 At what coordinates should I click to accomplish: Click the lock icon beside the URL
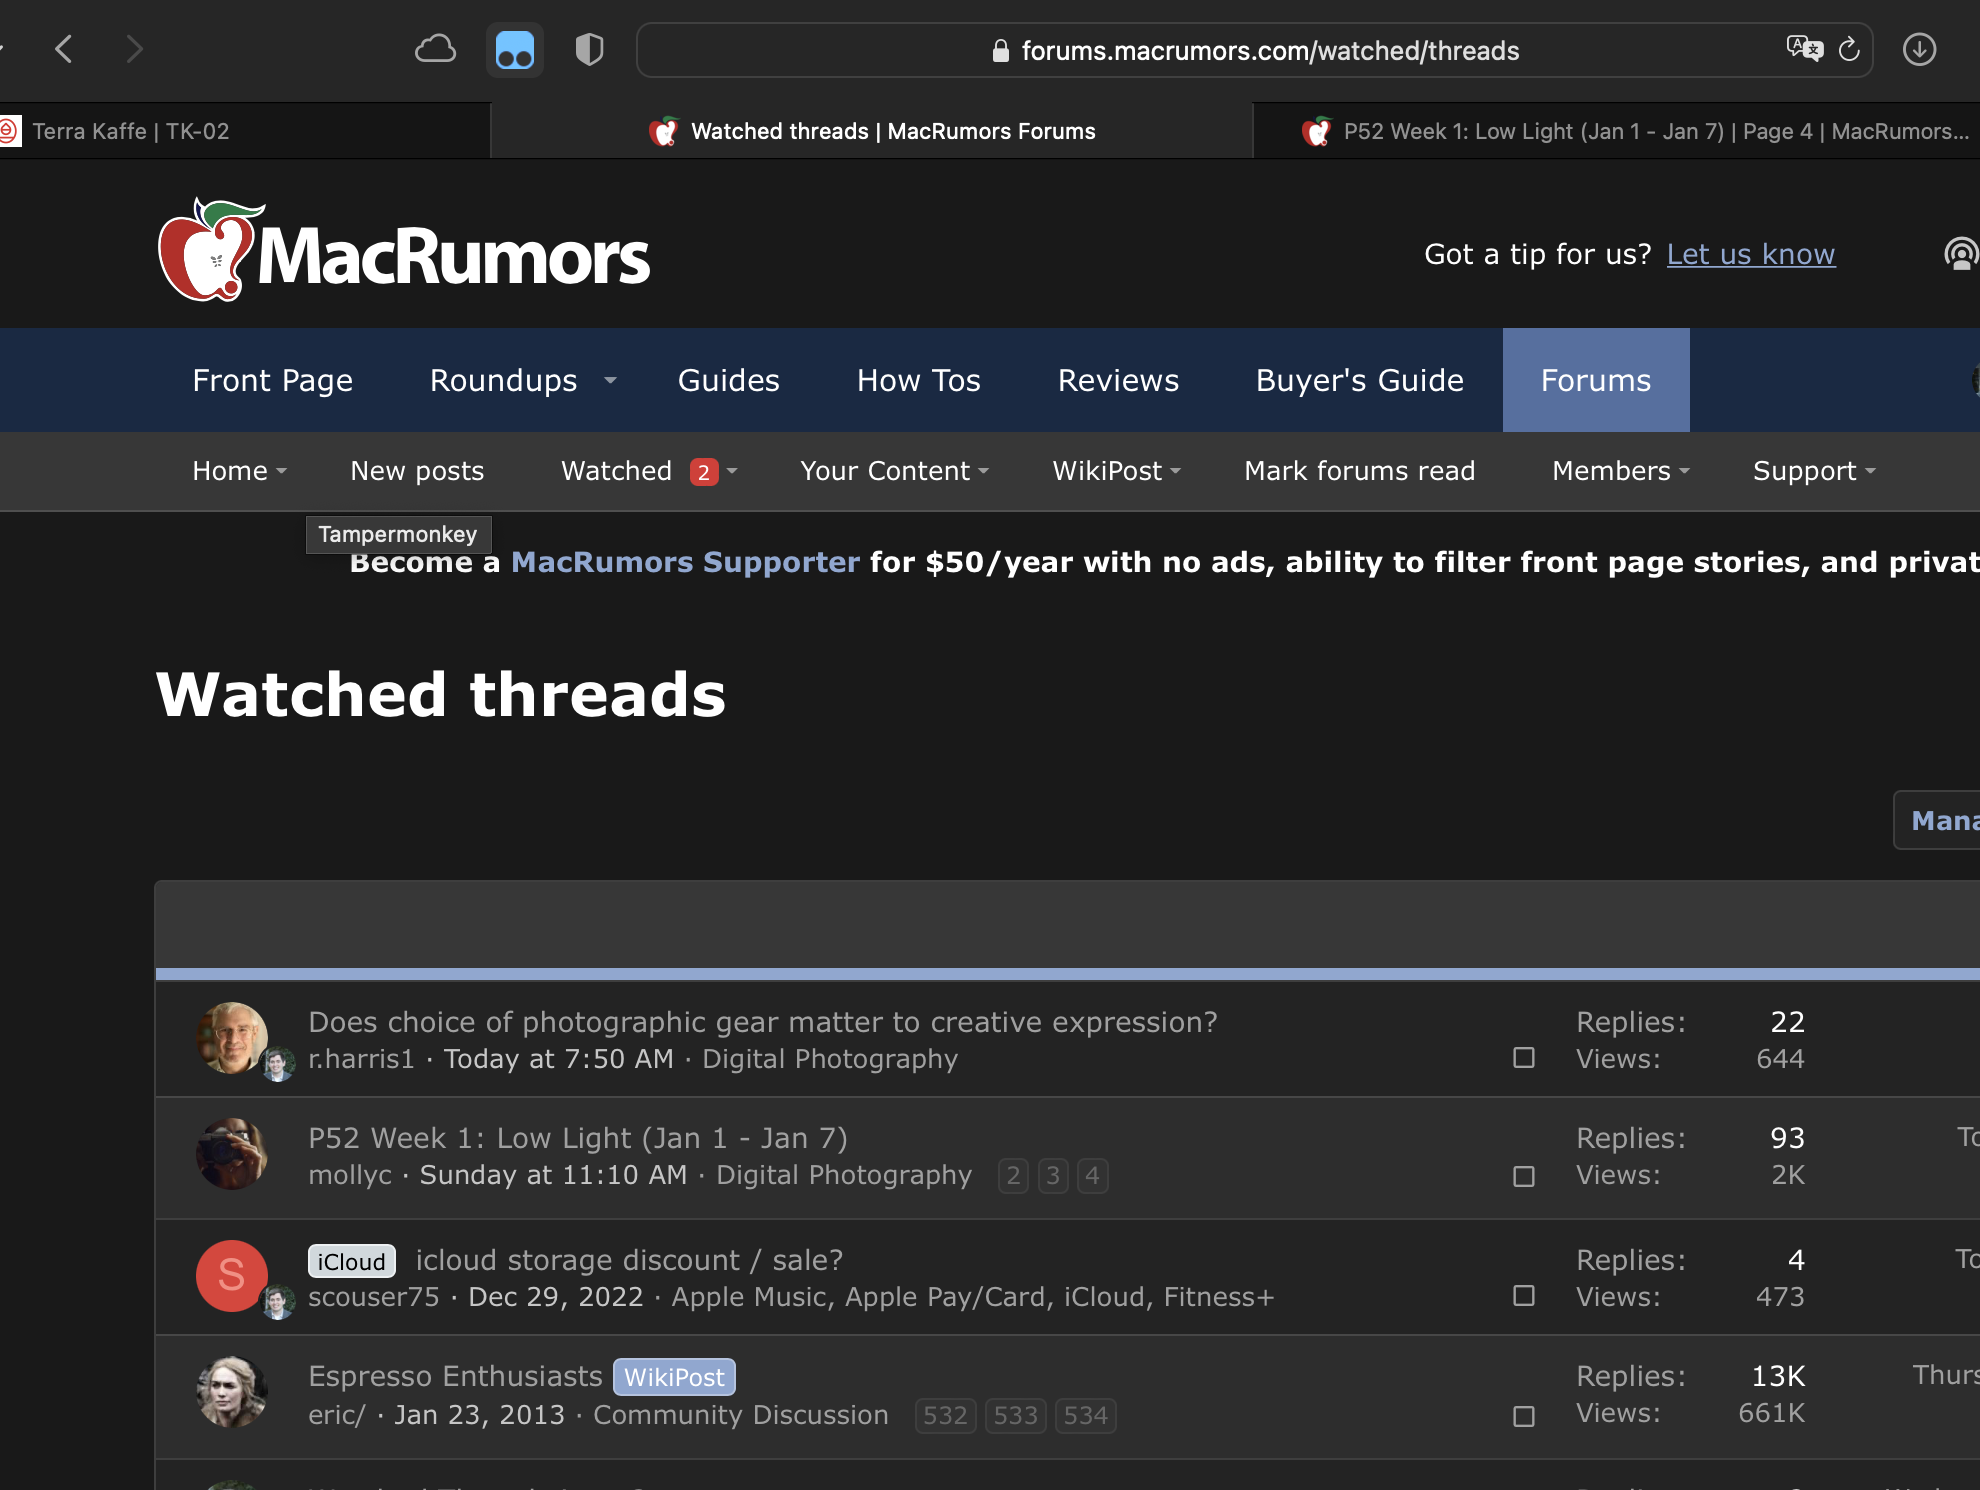[1000, 51]
